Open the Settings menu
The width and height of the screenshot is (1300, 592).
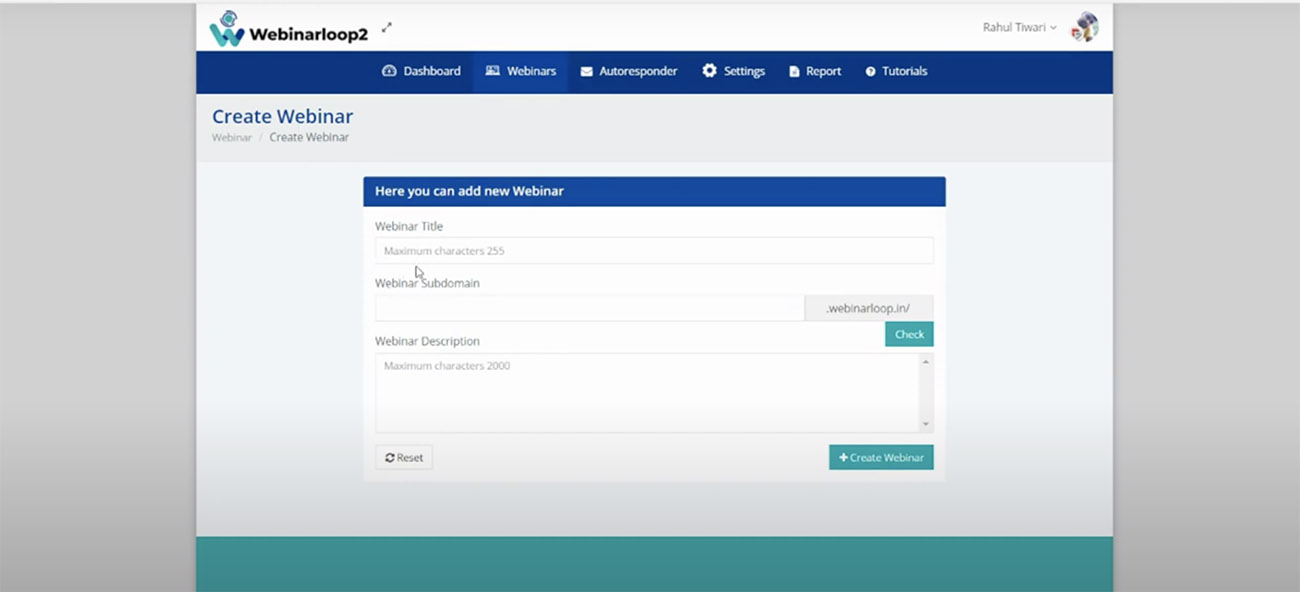(x=733, y=71)
